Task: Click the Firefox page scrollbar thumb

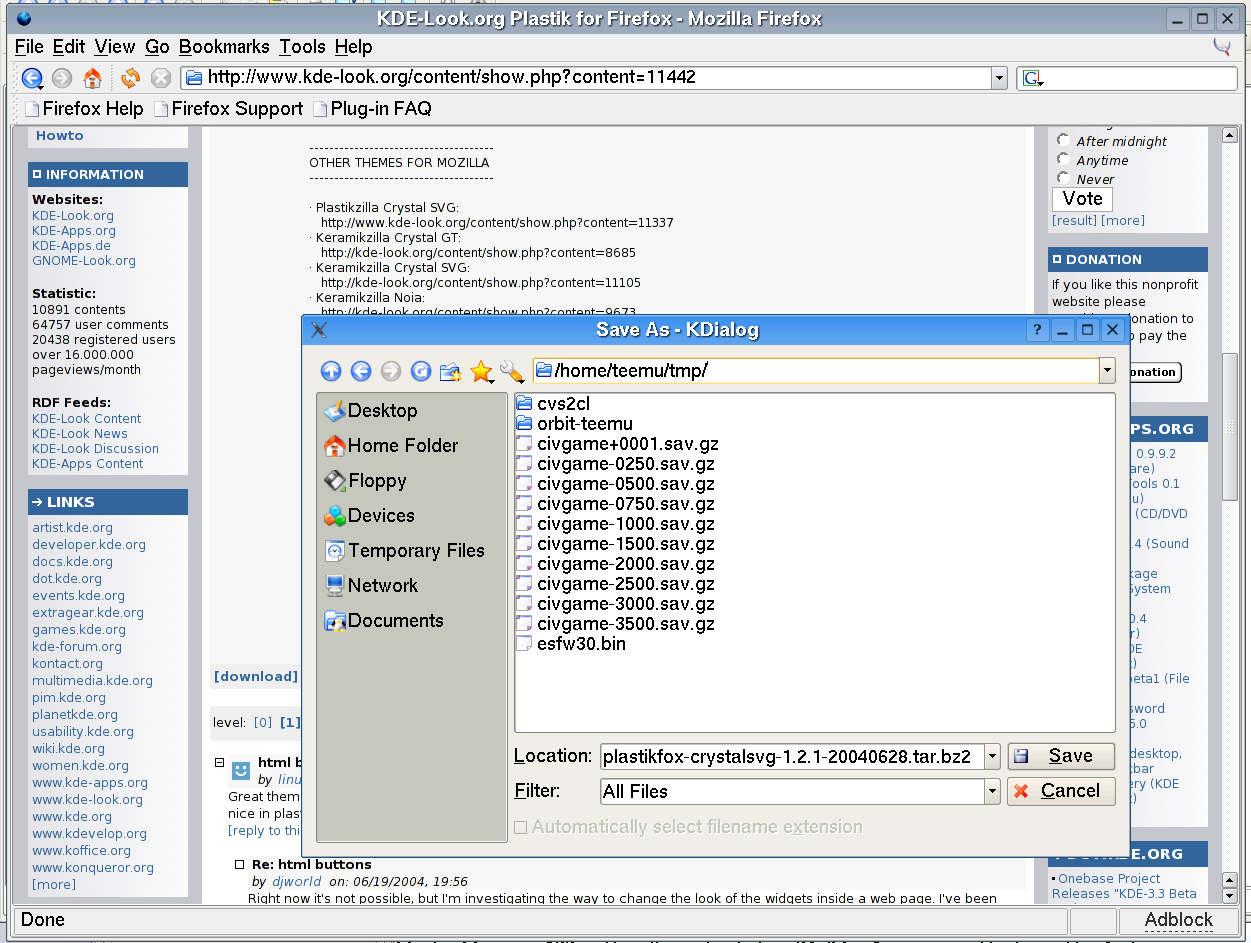Action: tap(1230, 425)
